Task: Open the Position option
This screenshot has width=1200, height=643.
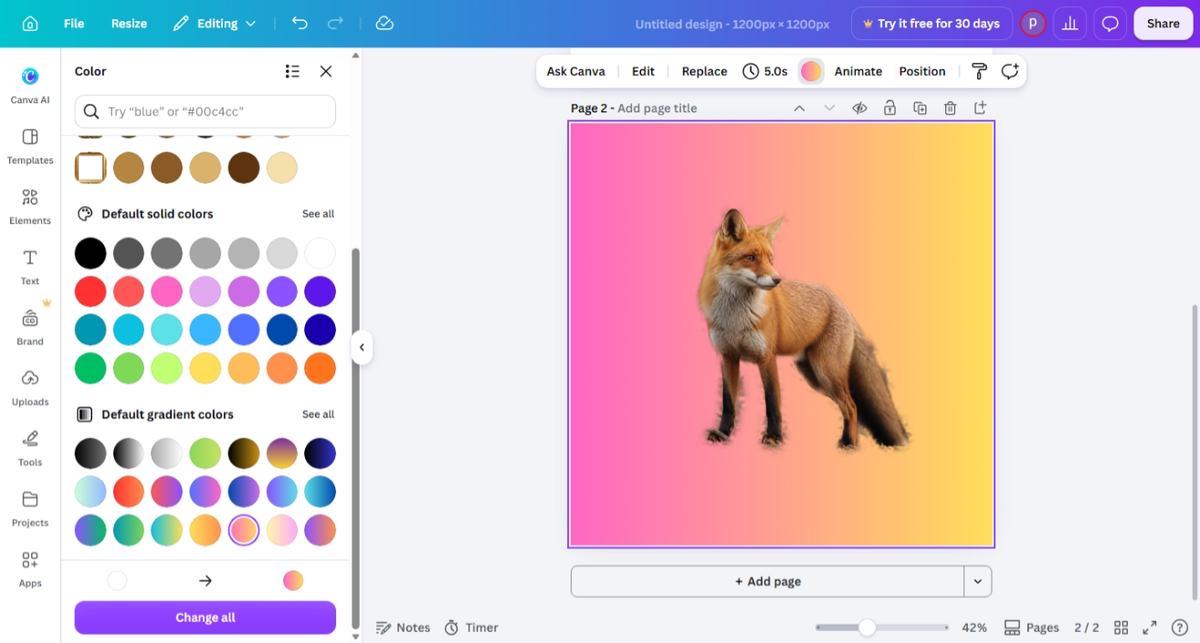Action: coord(922,71)
